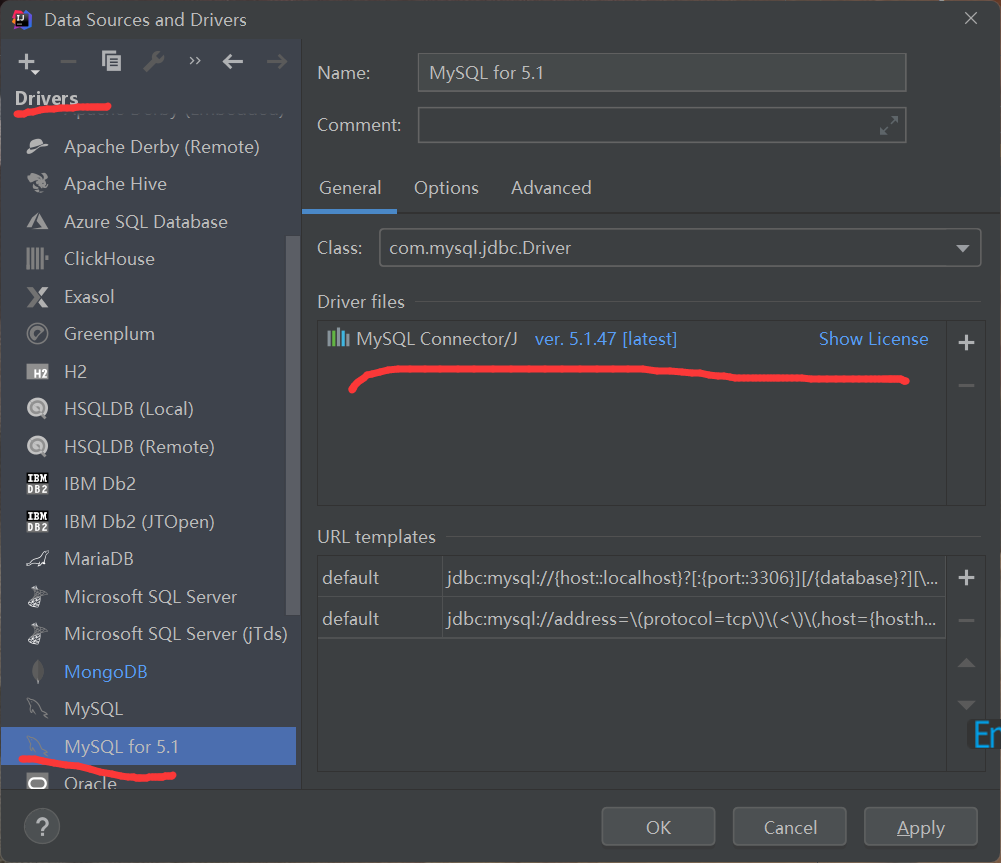Click the Name input field

[x=661, y=73]
